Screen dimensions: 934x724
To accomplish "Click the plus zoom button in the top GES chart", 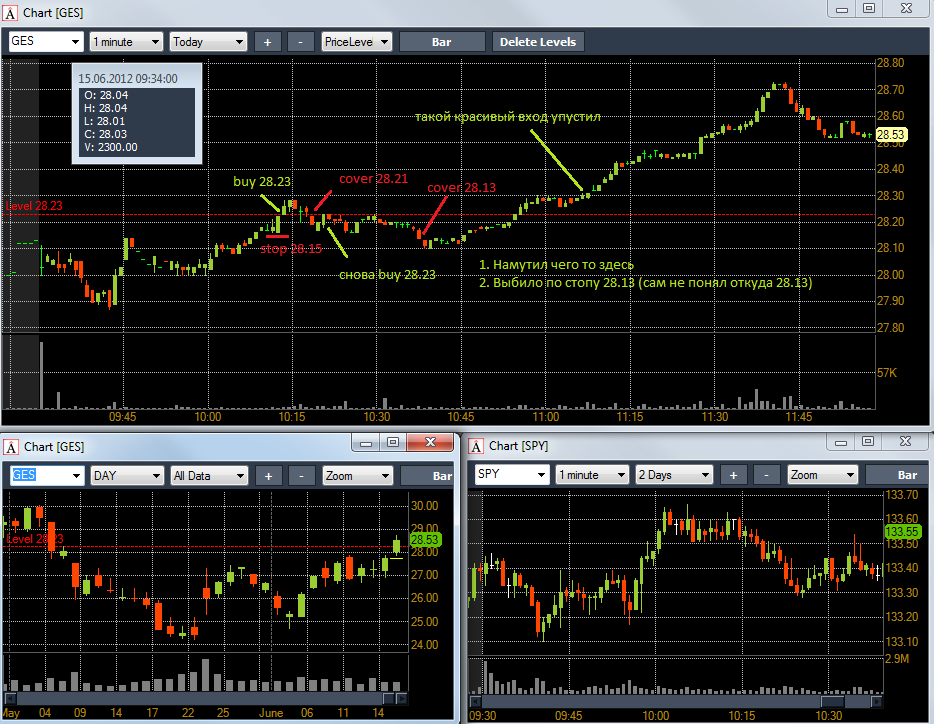I will [x=267, y=42].
